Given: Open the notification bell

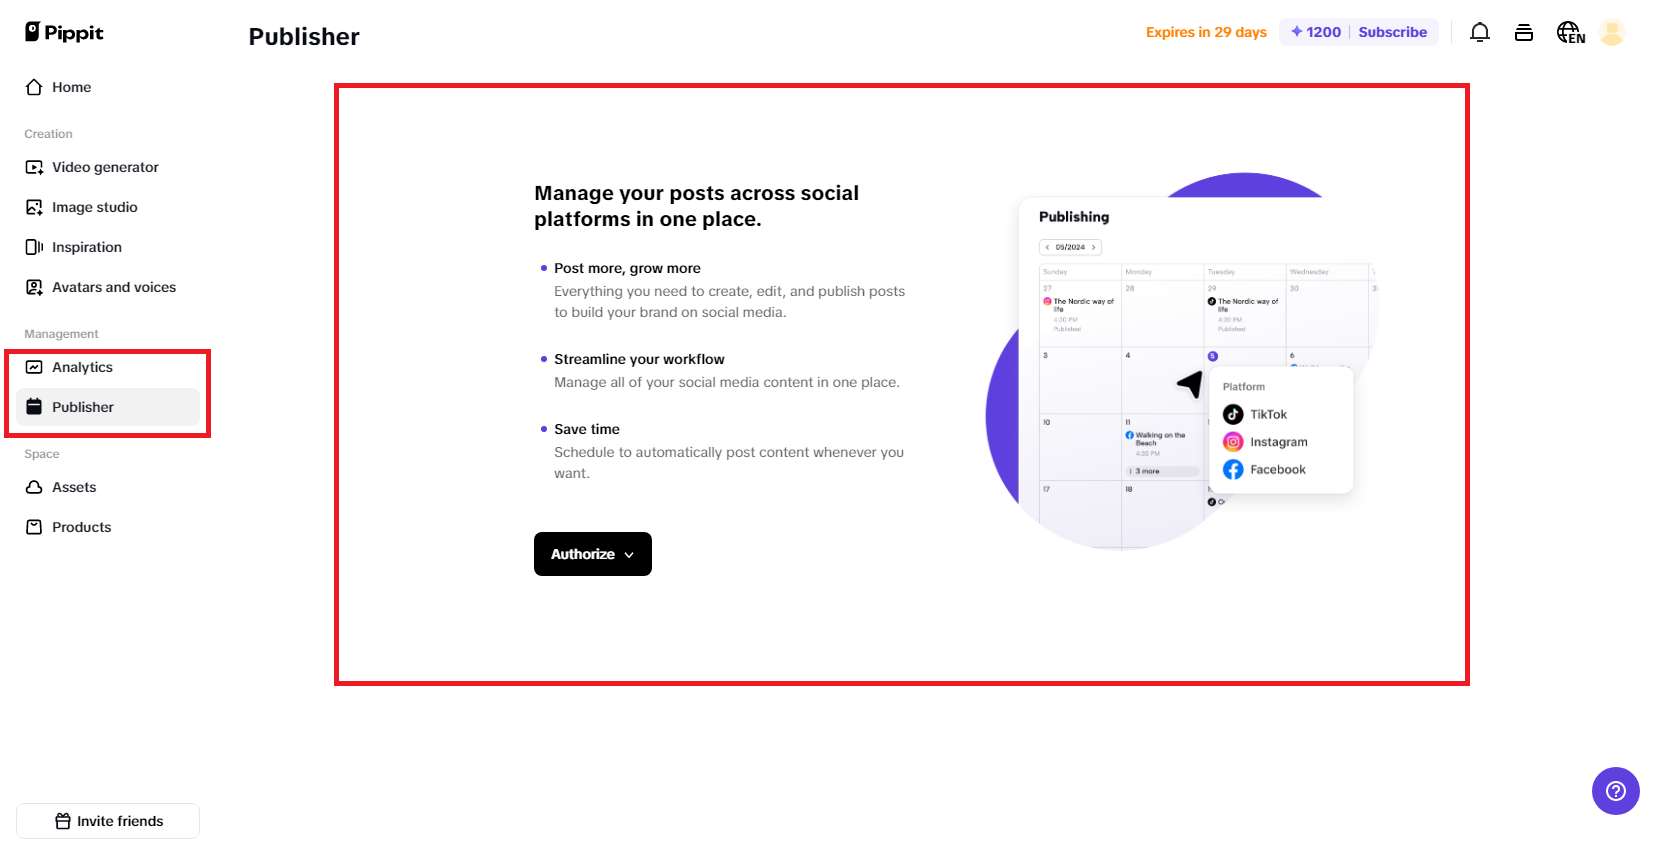Looking at the screenshot, I should 1479,32.
